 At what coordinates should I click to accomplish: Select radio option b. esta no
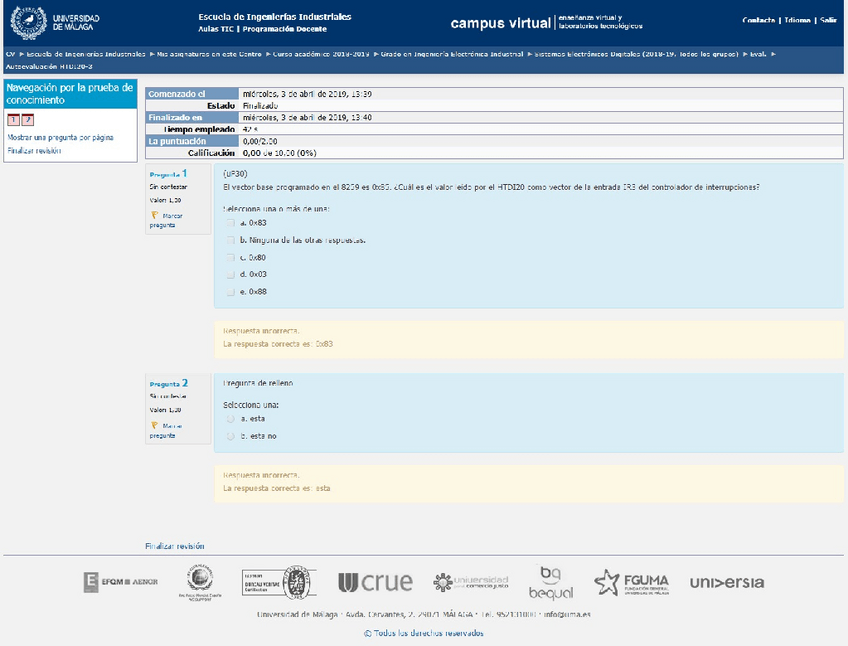tap(231, 436)
